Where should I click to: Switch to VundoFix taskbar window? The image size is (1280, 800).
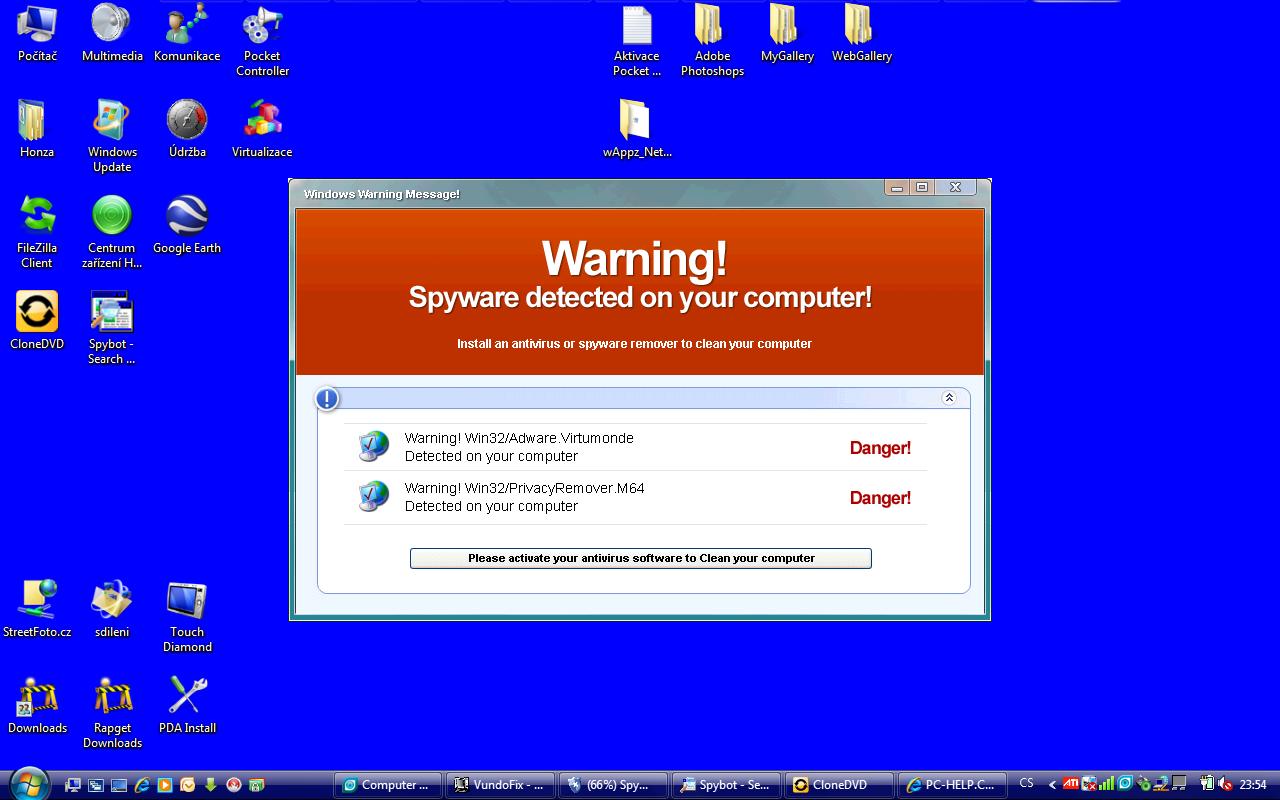click(x=498, y=785)
